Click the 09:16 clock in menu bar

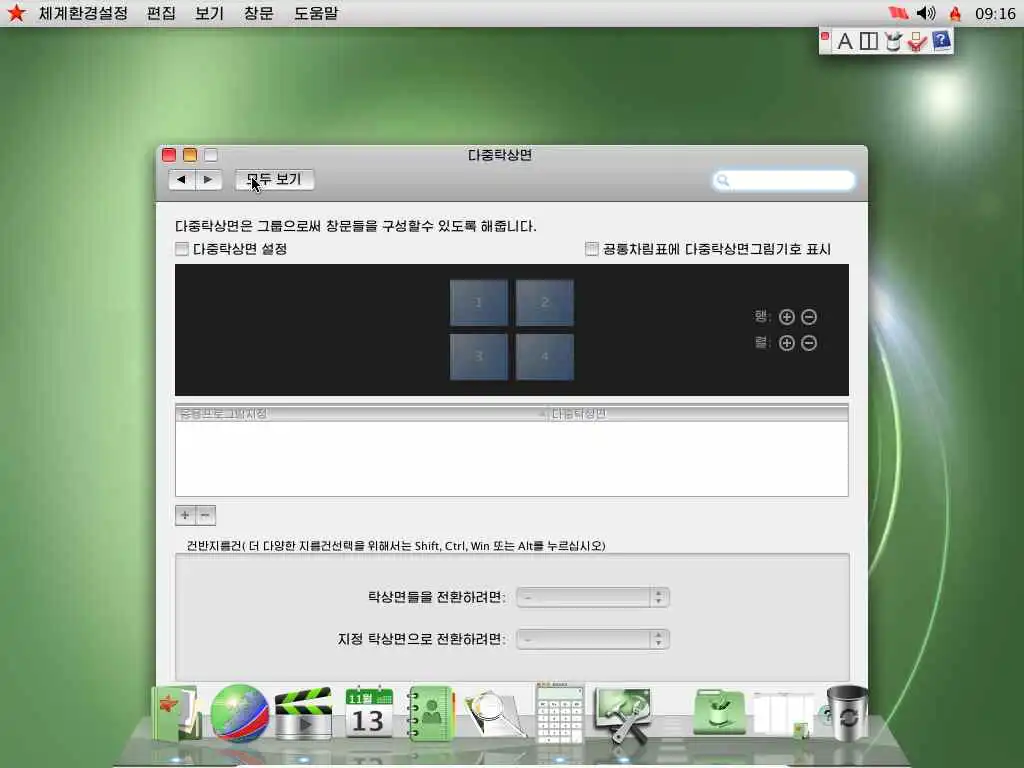(995, 13)
